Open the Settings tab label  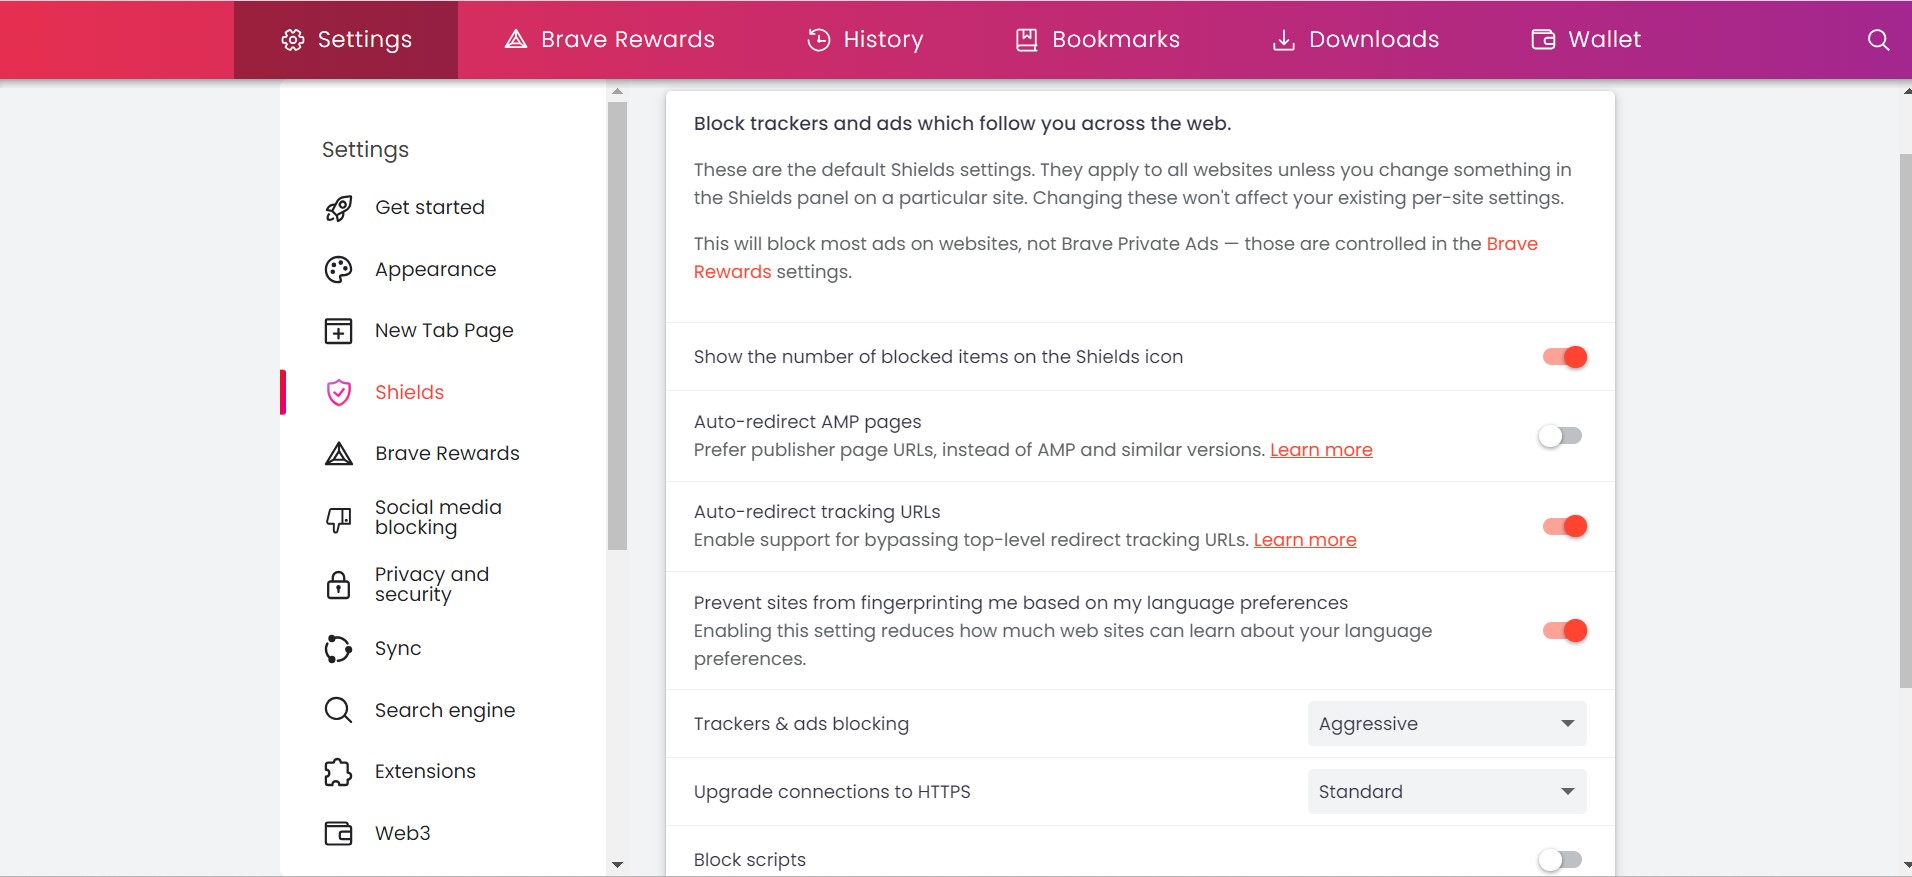[x=365, y=40]
